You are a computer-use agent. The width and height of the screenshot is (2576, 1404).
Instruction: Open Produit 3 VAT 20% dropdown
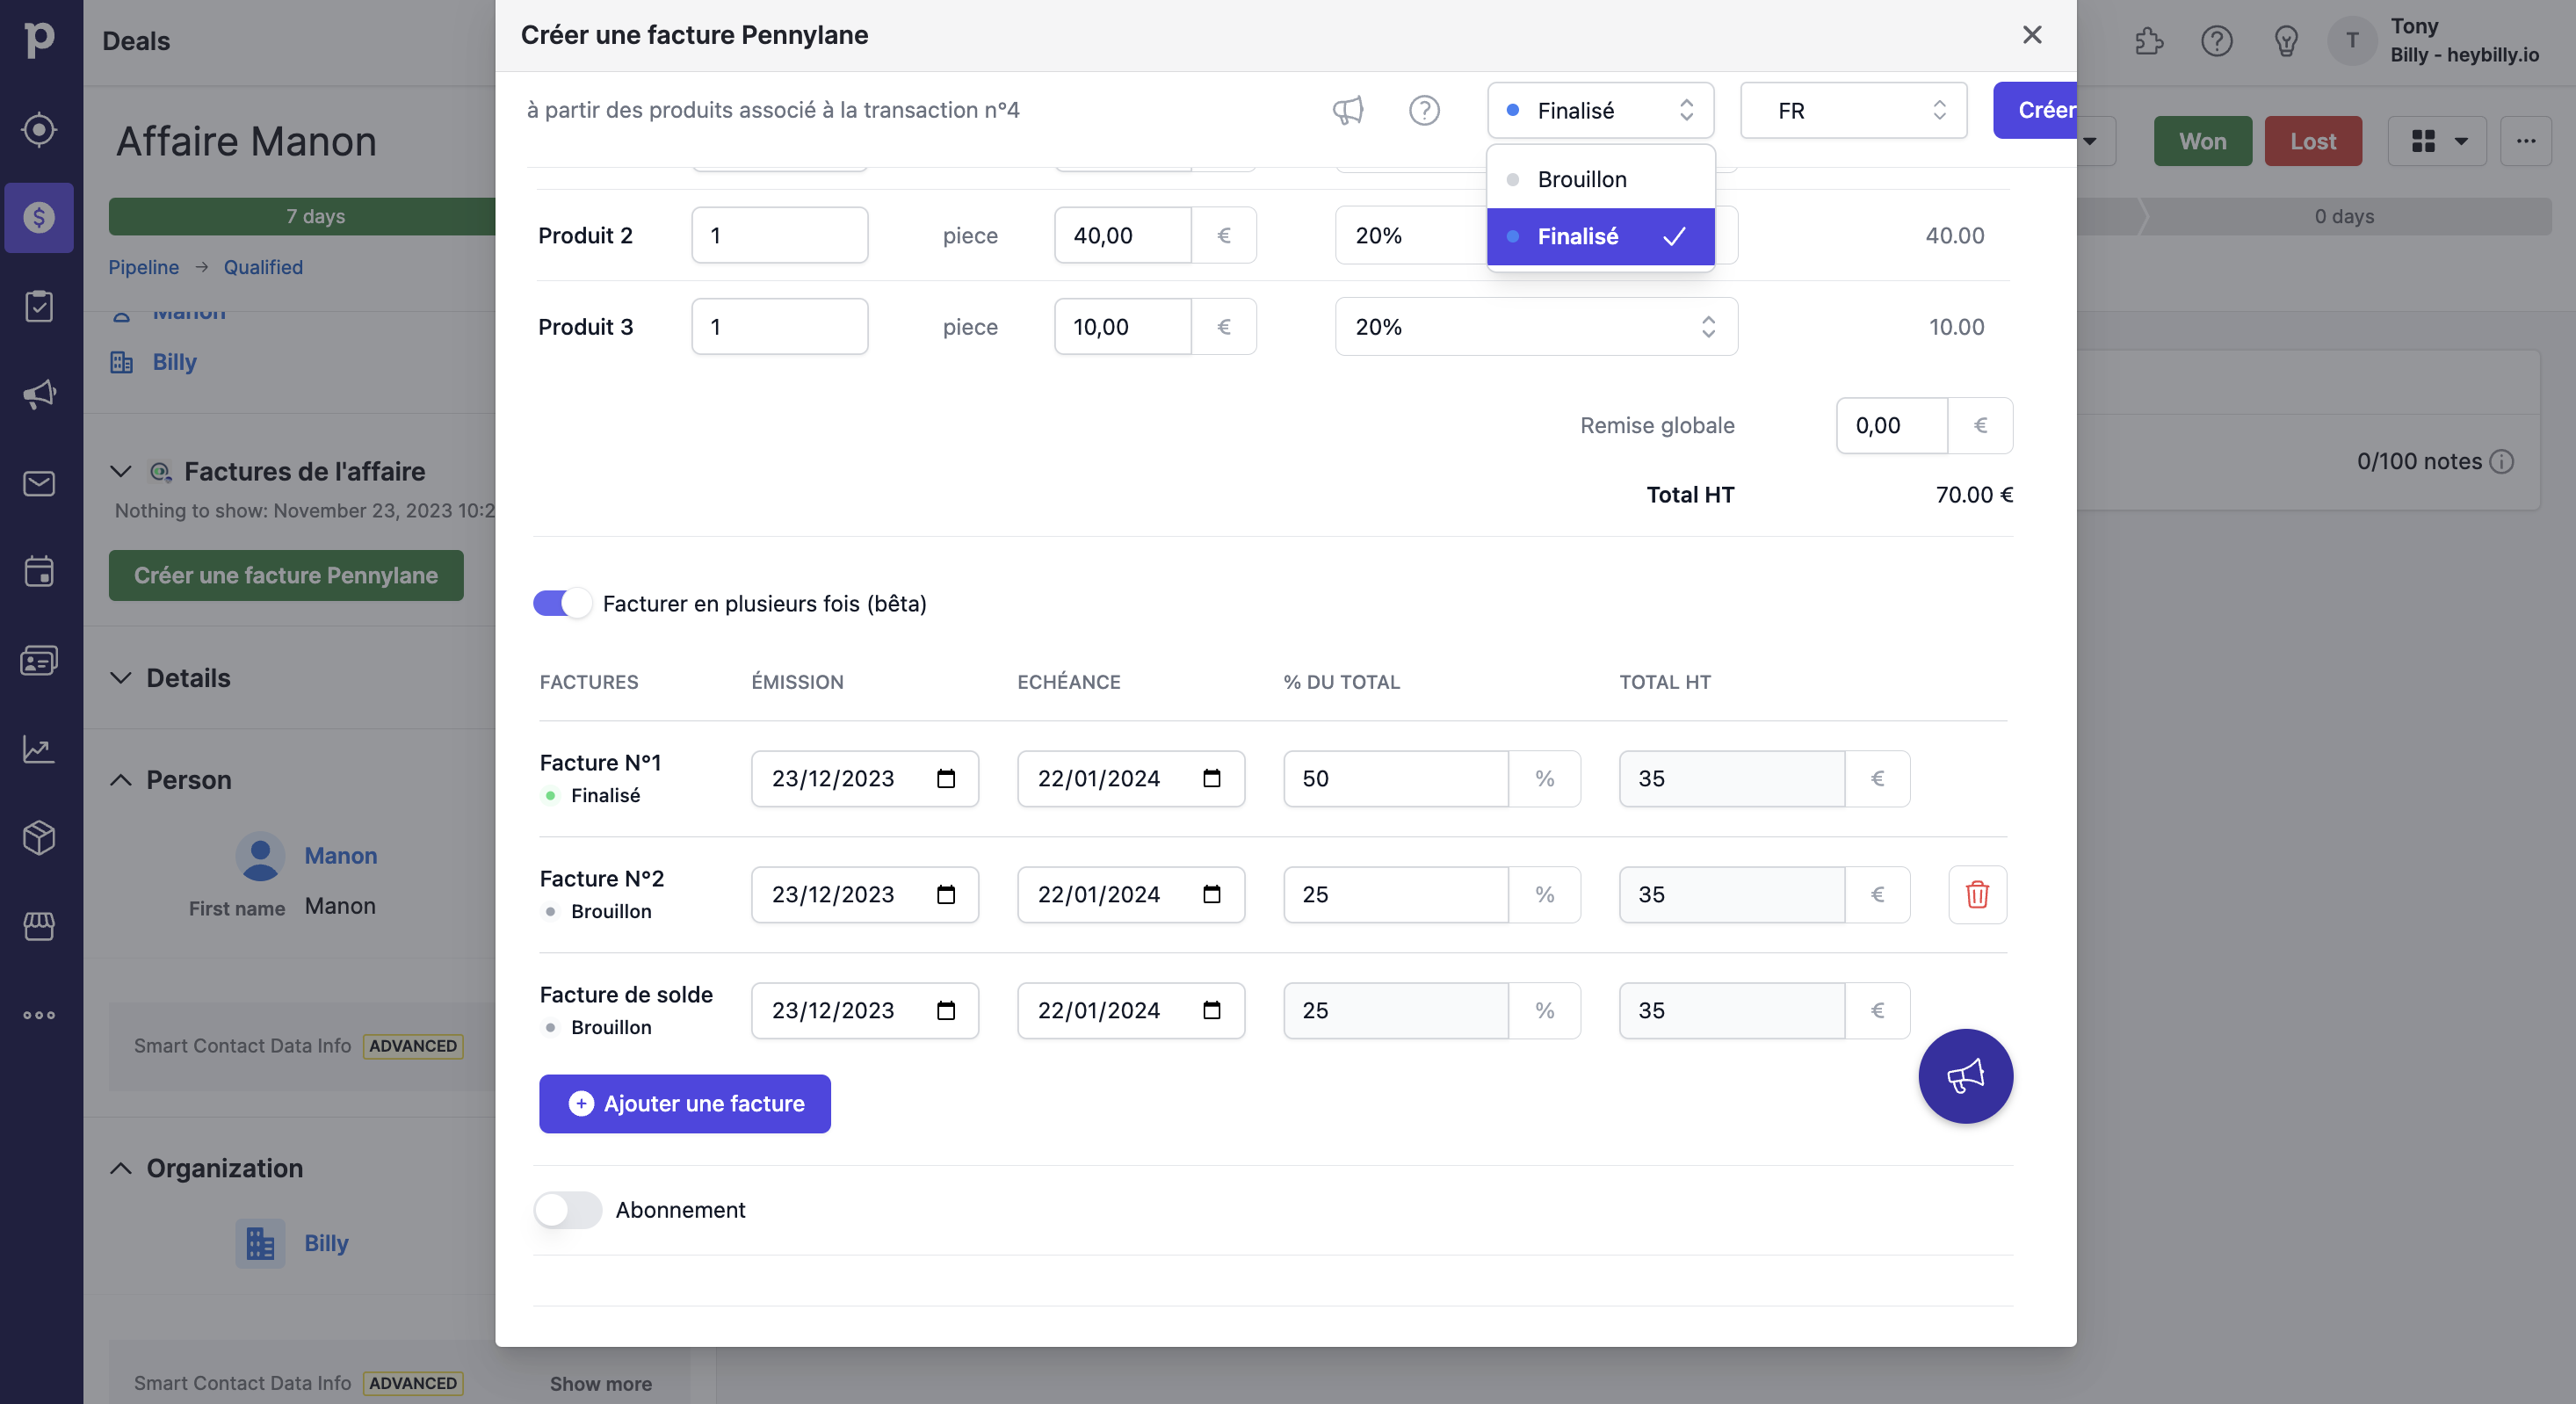(x=1536, y=326)
